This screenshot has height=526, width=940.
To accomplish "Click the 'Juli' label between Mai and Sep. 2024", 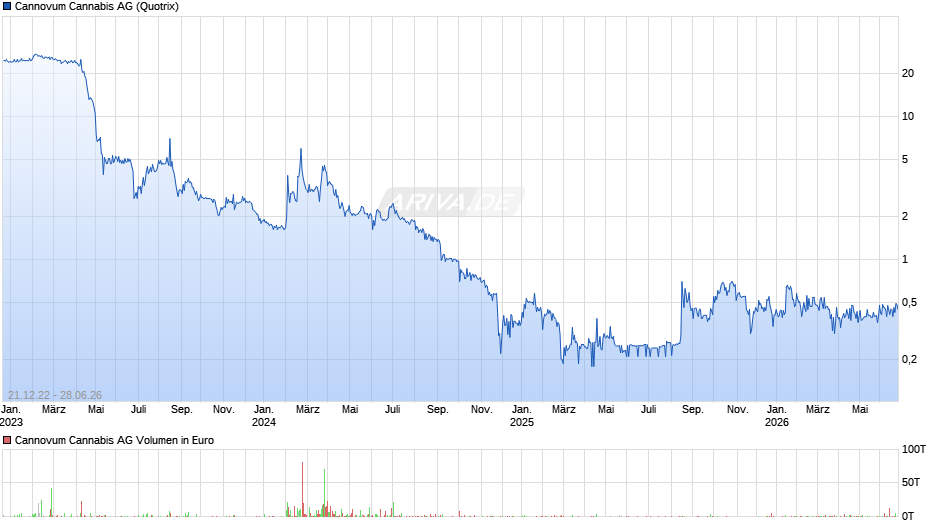I will 393,410.
